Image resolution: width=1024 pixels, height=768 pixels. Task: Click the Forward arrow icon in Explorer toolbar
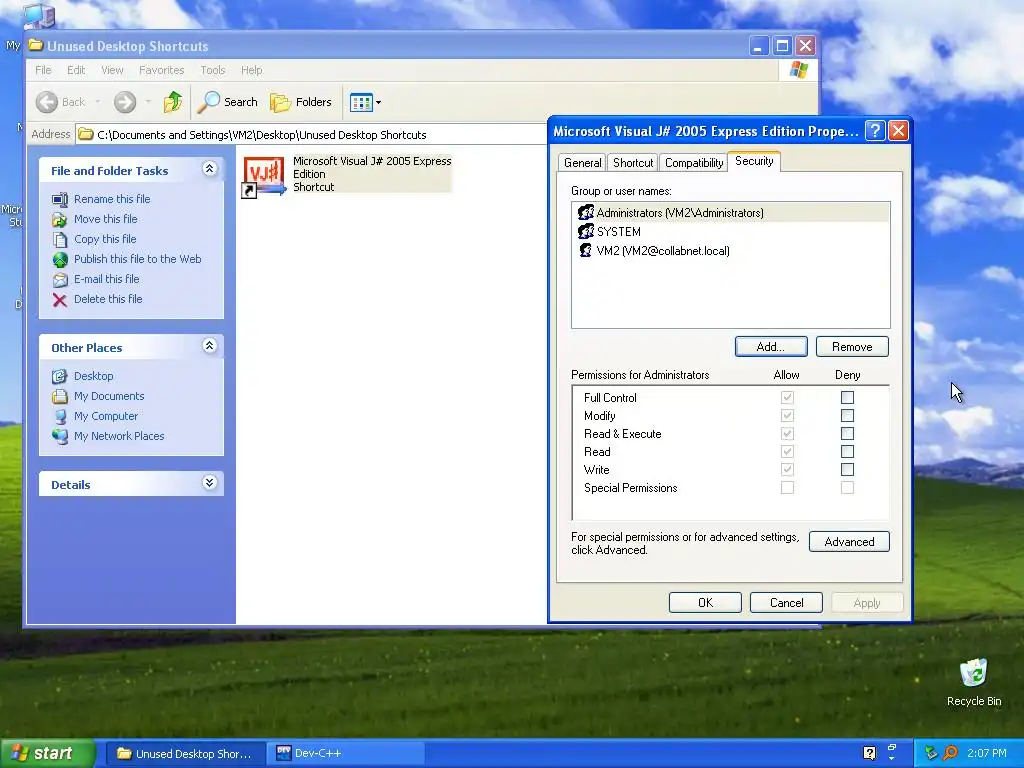pos(124,102)
